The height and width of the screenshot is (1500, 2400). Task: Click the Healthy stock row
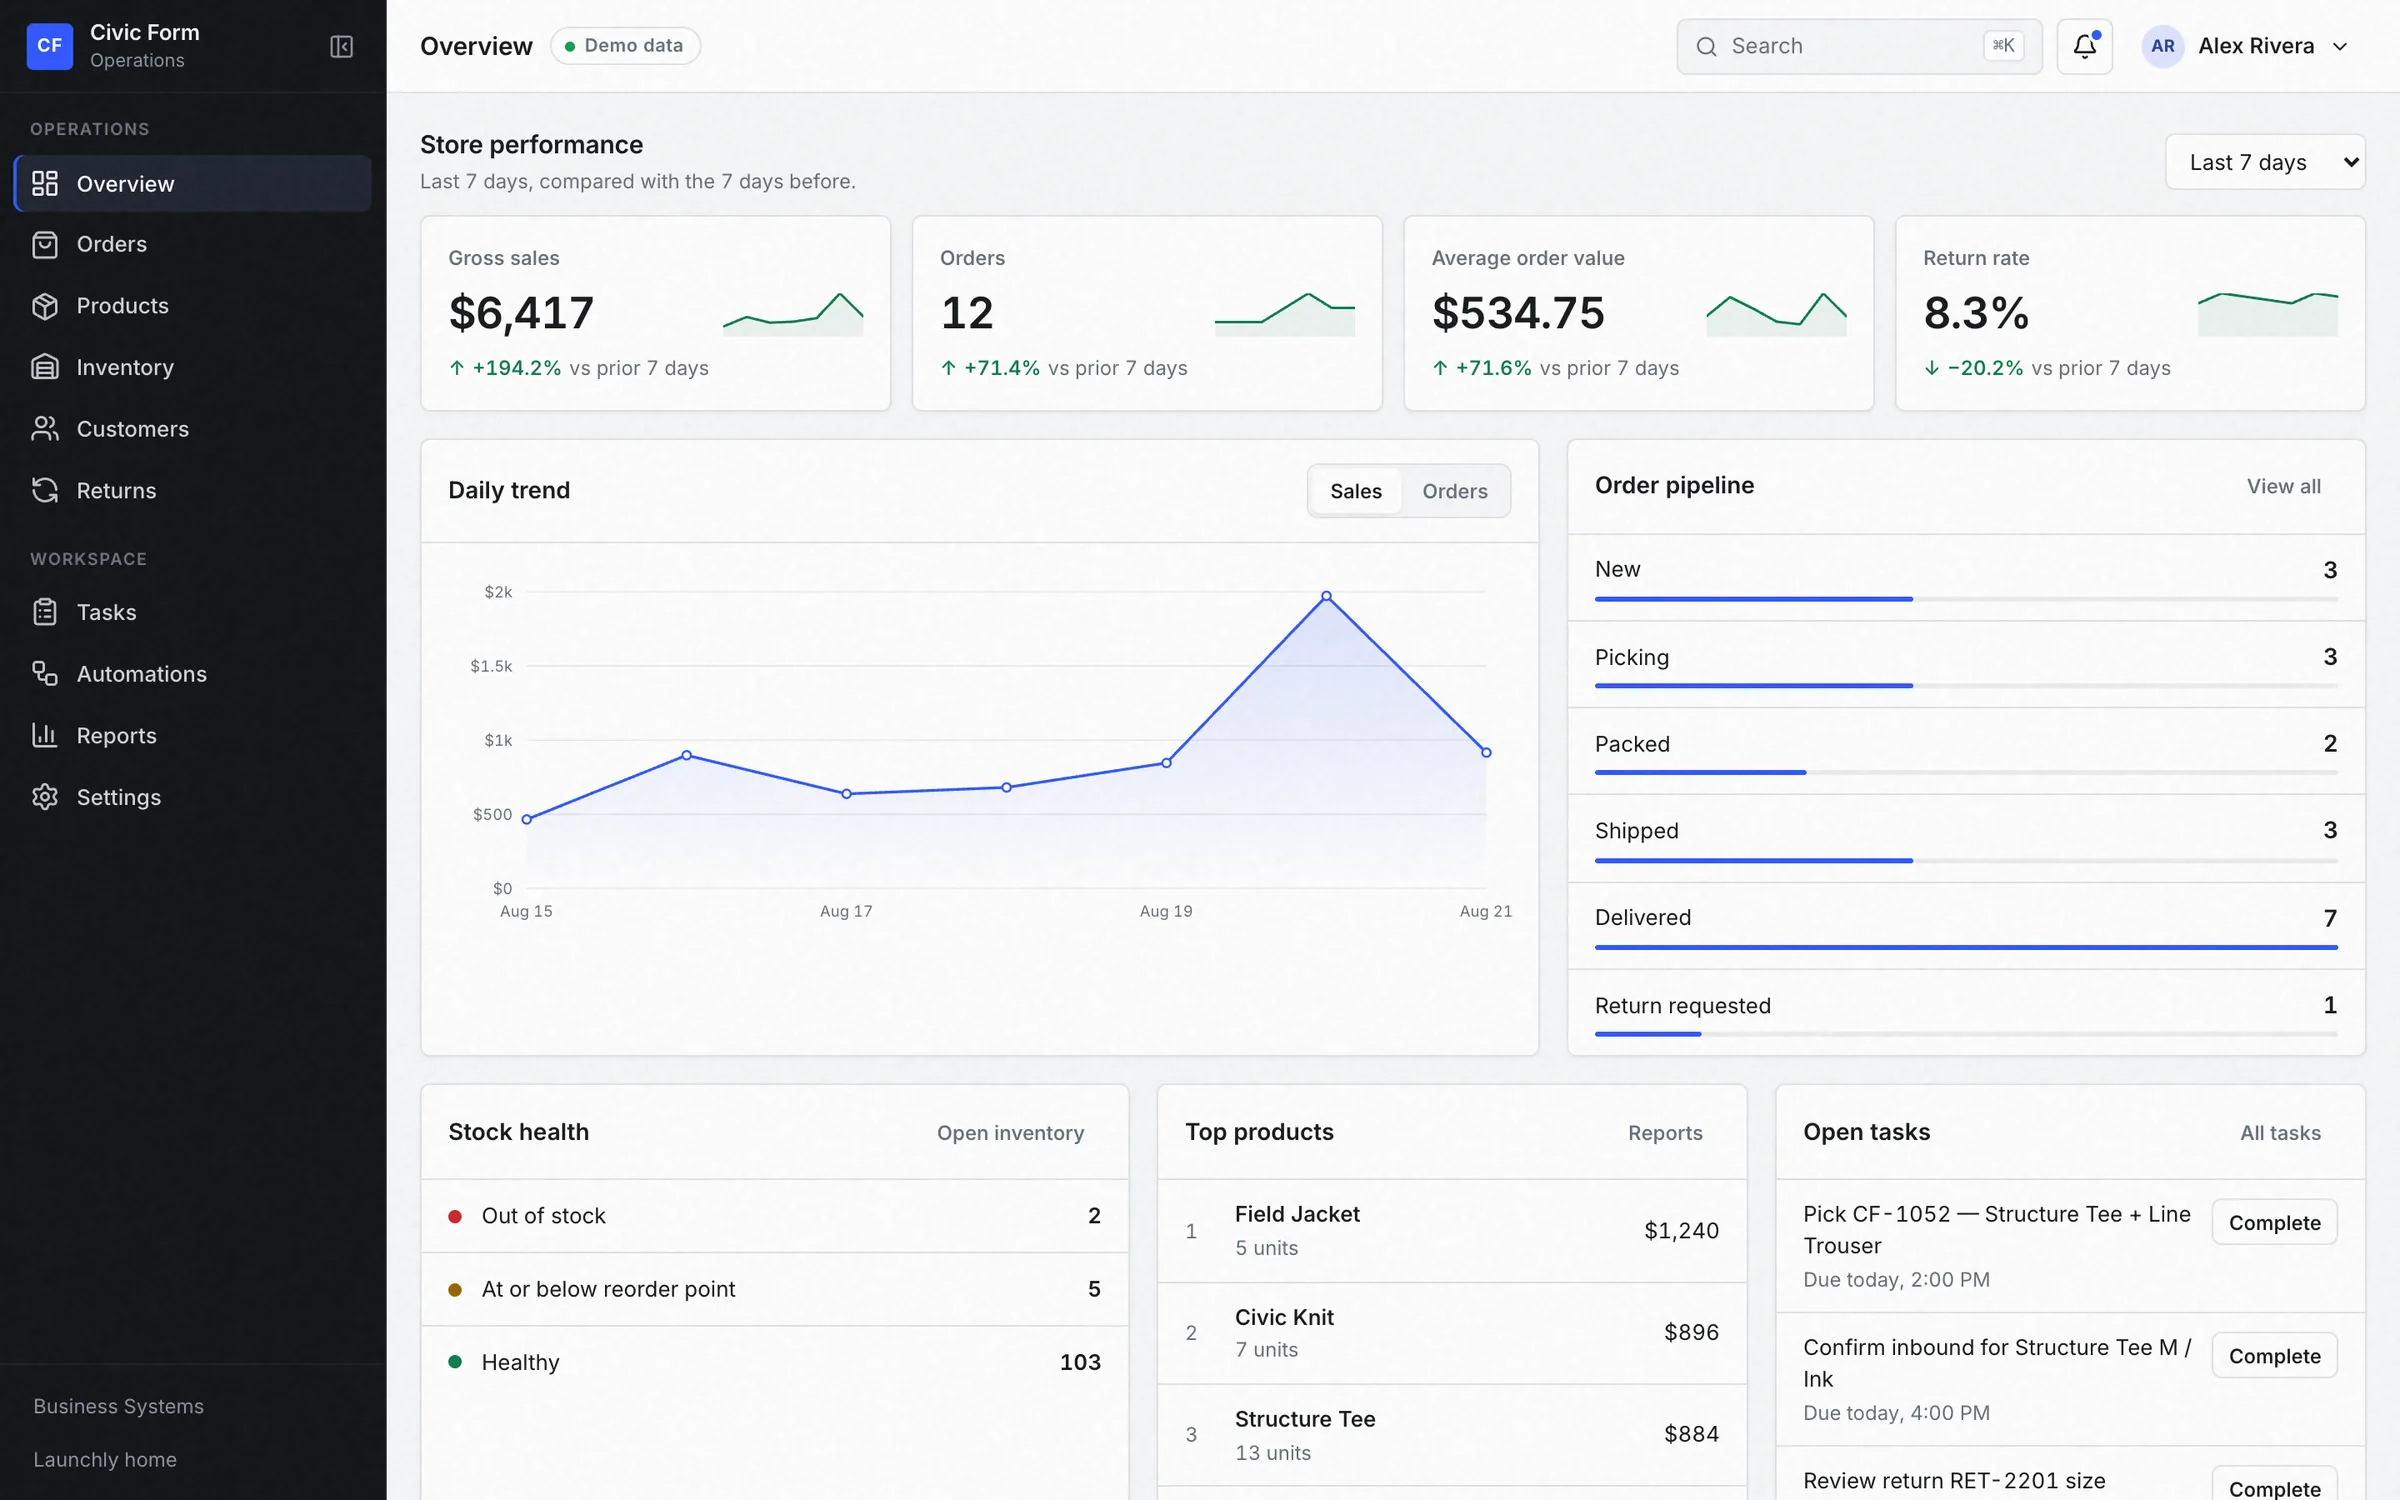click(775, 1362)
